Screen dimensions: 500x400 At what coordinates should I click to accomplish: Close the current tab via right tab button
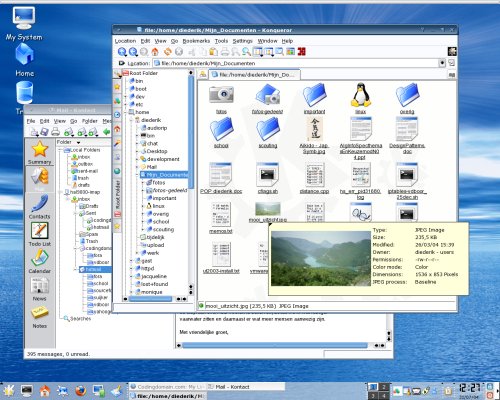click(x=452, y=75)
